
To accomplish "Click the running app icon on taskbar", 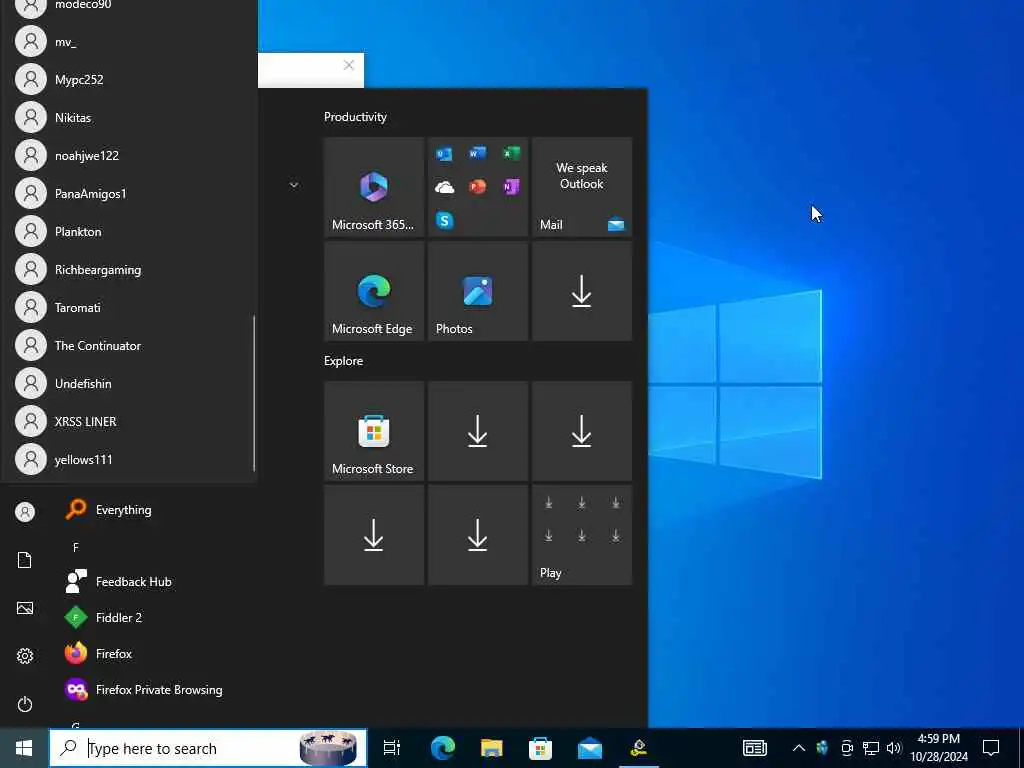I will (639, 748).
